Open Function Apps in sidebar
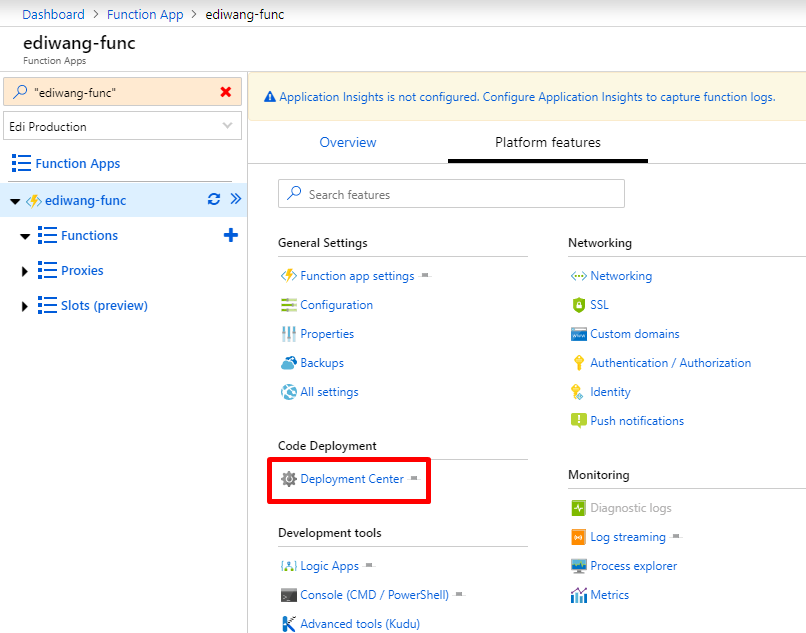The height and width of the screenshot is (633, 806). click(78, 164)
